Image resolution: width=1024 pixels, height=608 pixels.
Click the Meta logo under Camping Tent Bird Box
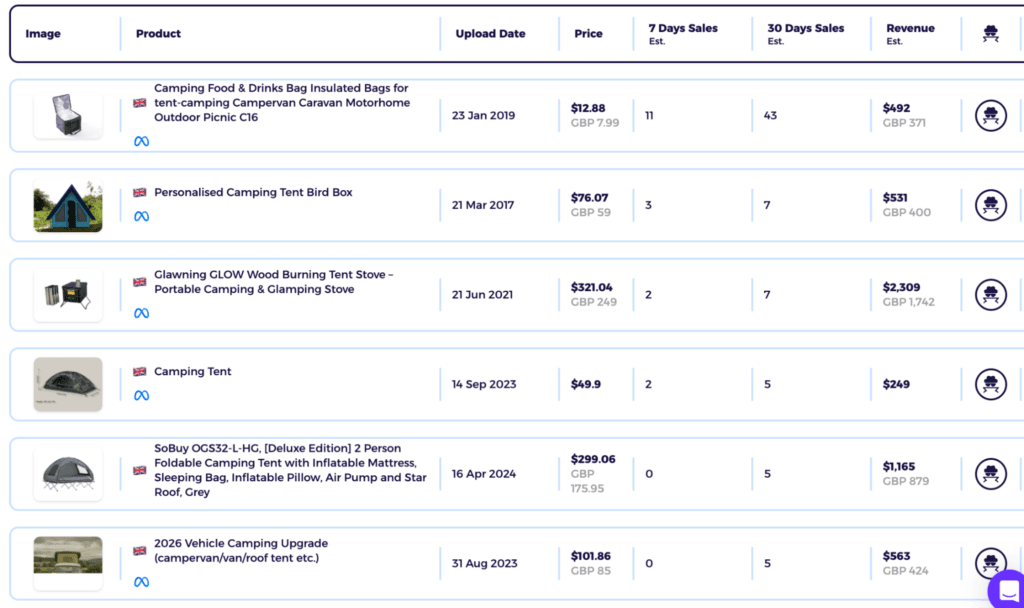pyautogui.click(x=141, y=217)
